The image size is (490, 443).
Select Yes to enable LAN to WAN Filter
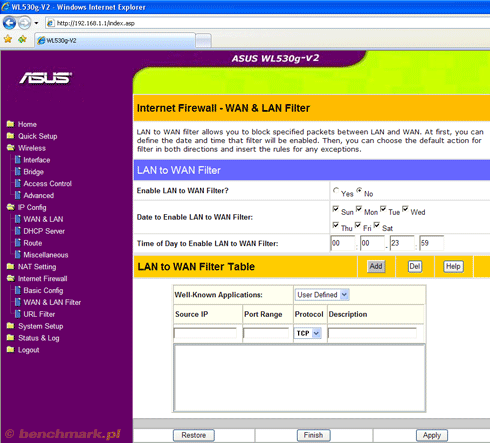(336, 190)
